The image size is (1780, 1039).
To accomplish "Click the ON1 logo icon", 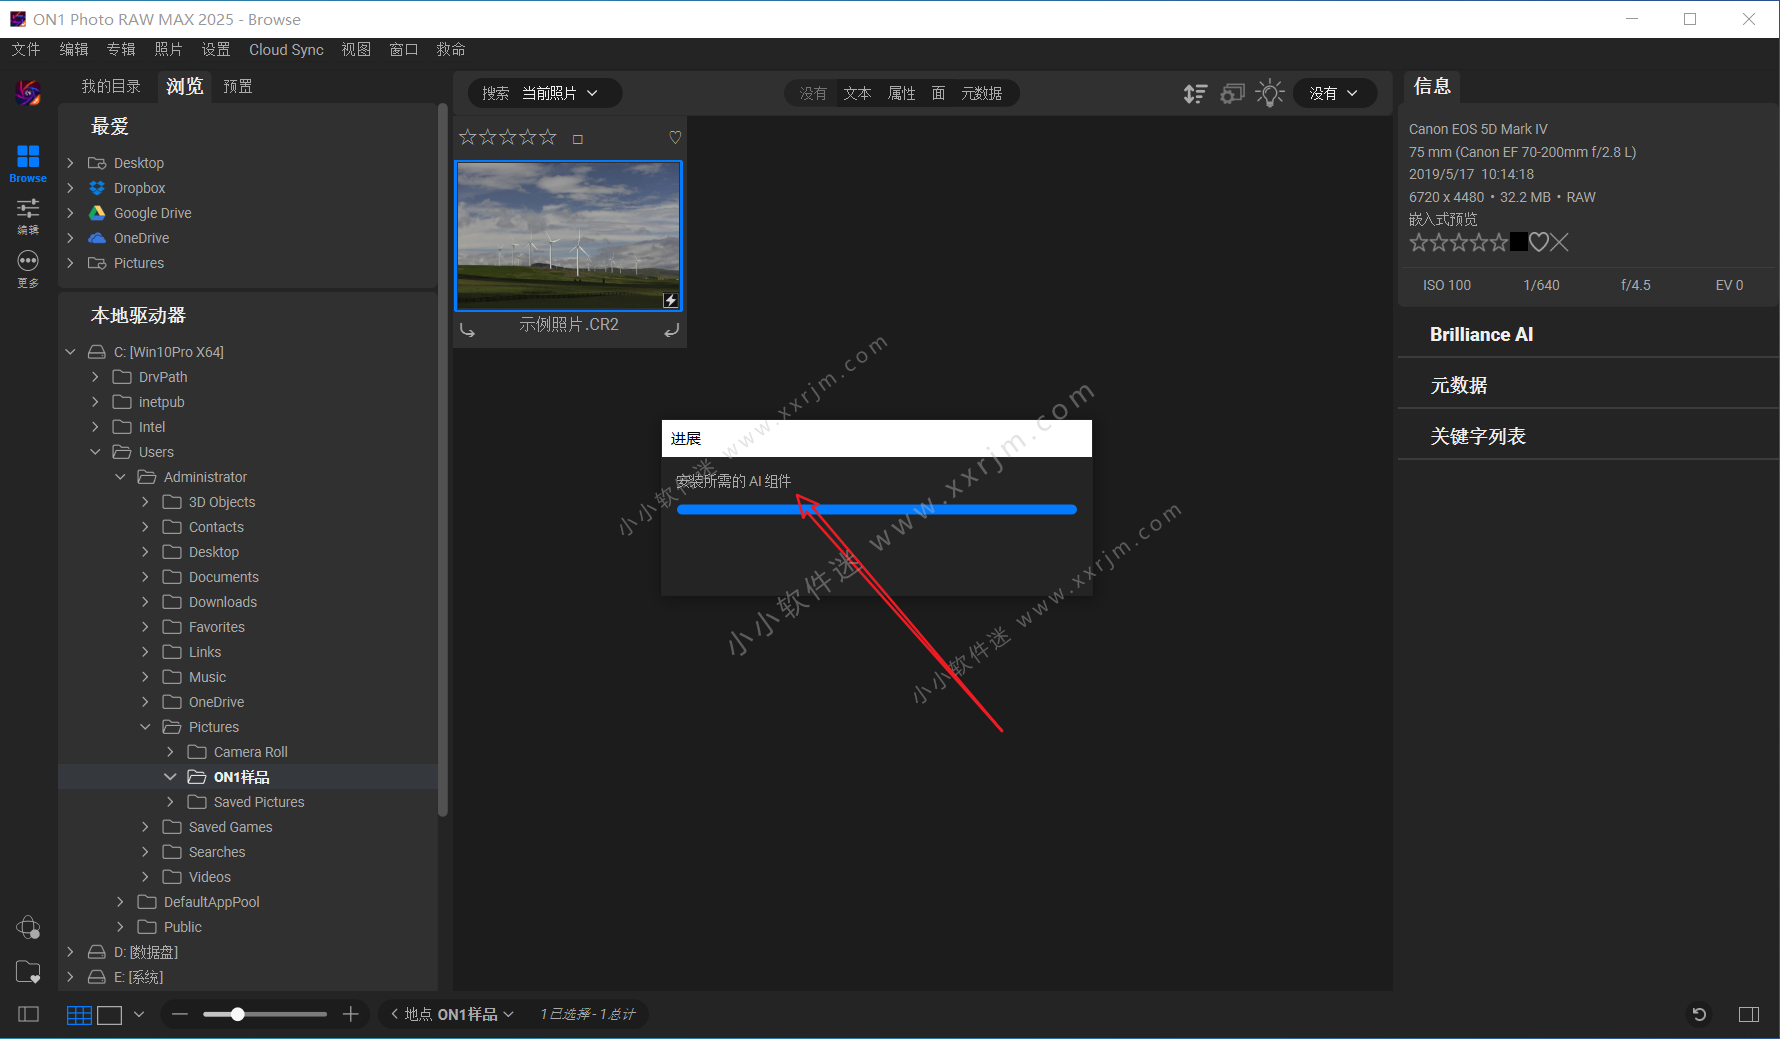I will 28,93.
